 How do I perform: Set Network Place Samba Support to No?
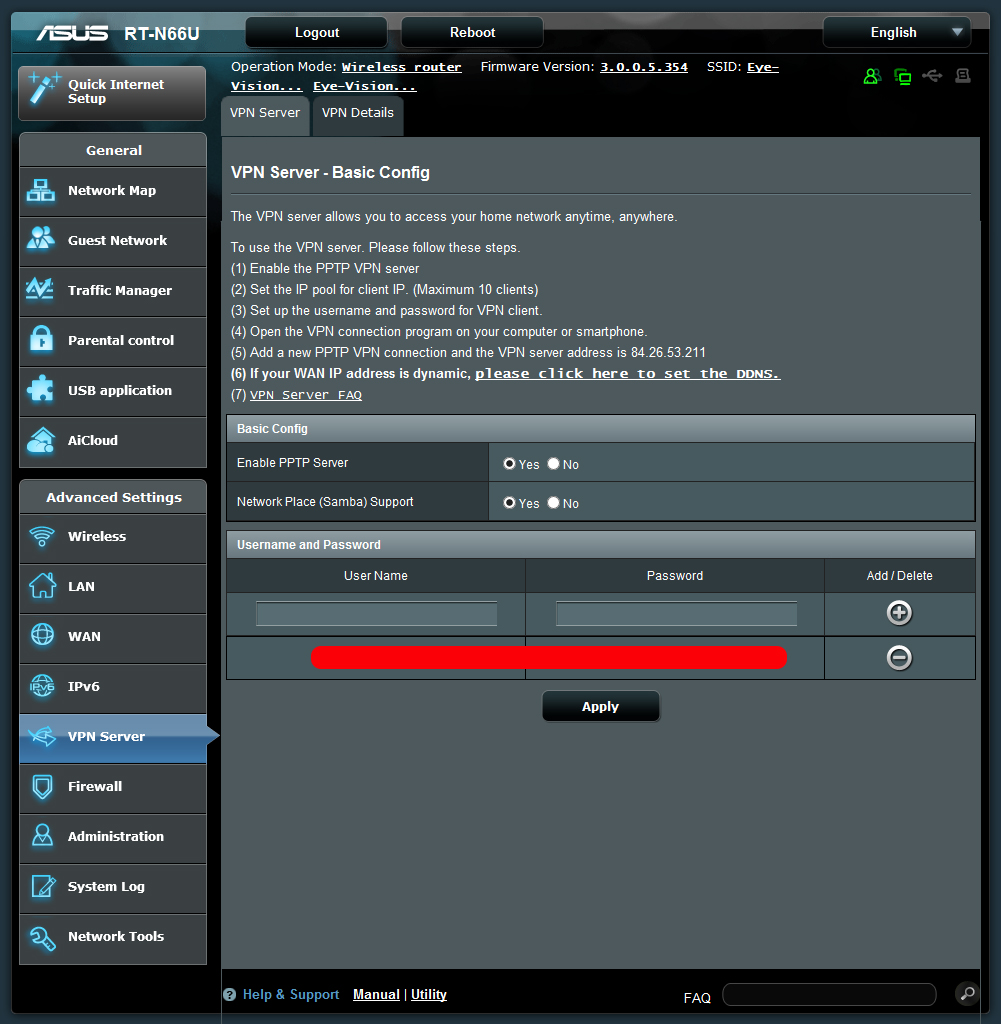[x=554, y=503]
